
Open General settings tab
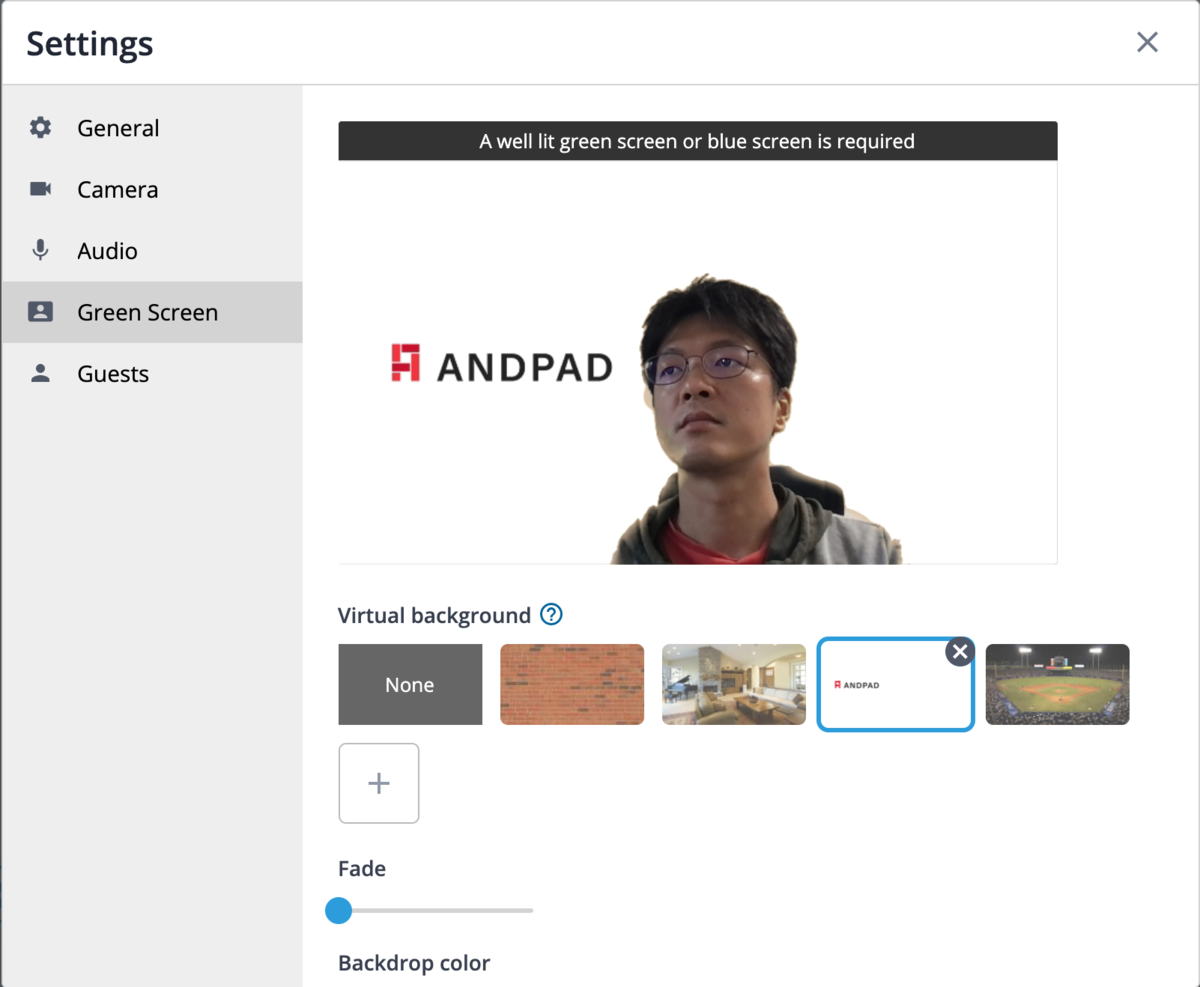point(152,128)
